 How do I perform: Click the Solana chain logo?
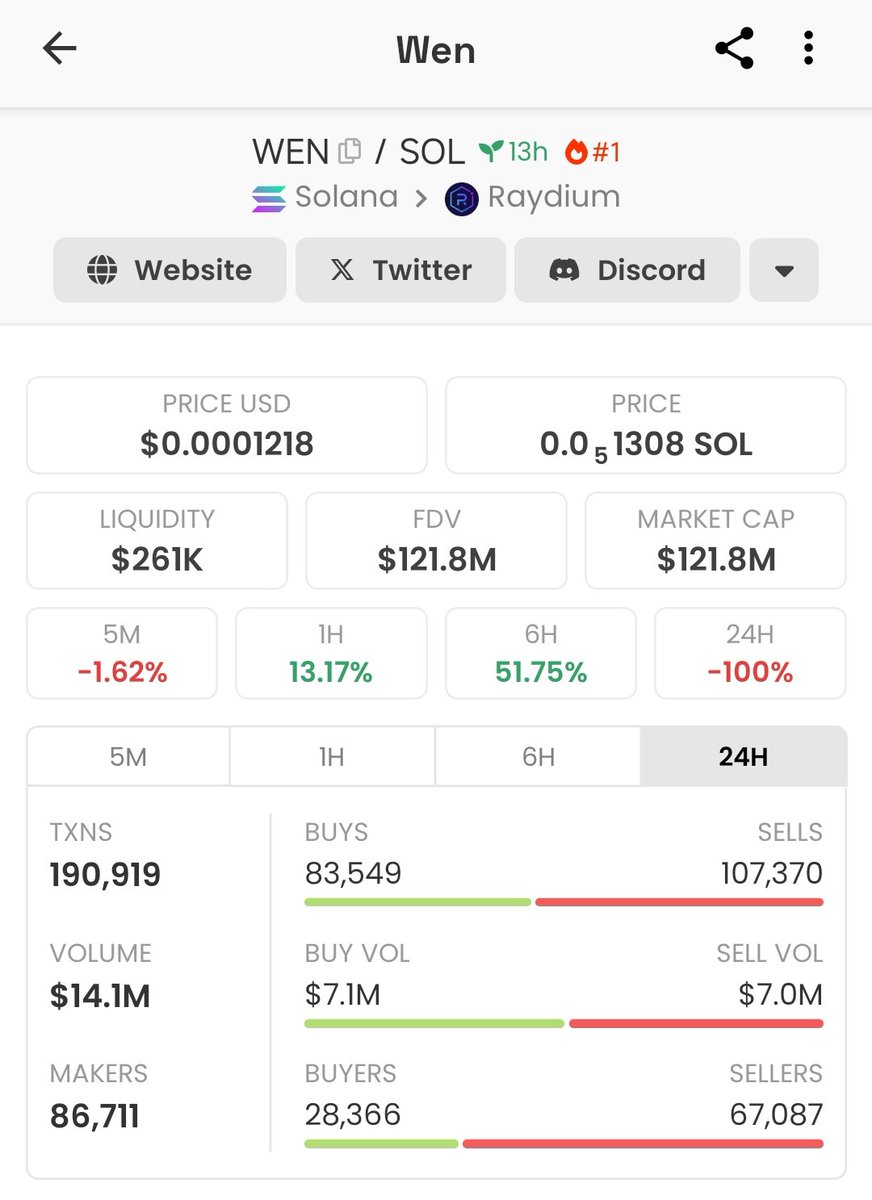tap(268, 198)
